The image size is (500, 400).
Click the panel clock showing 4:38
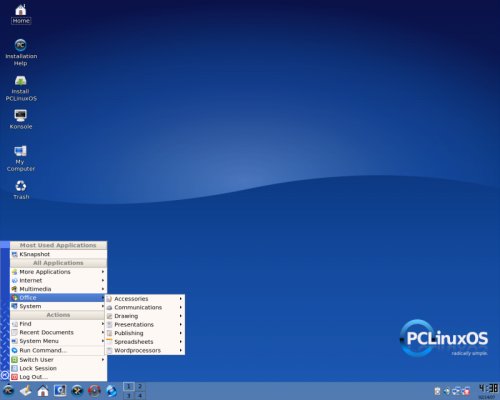488,390
